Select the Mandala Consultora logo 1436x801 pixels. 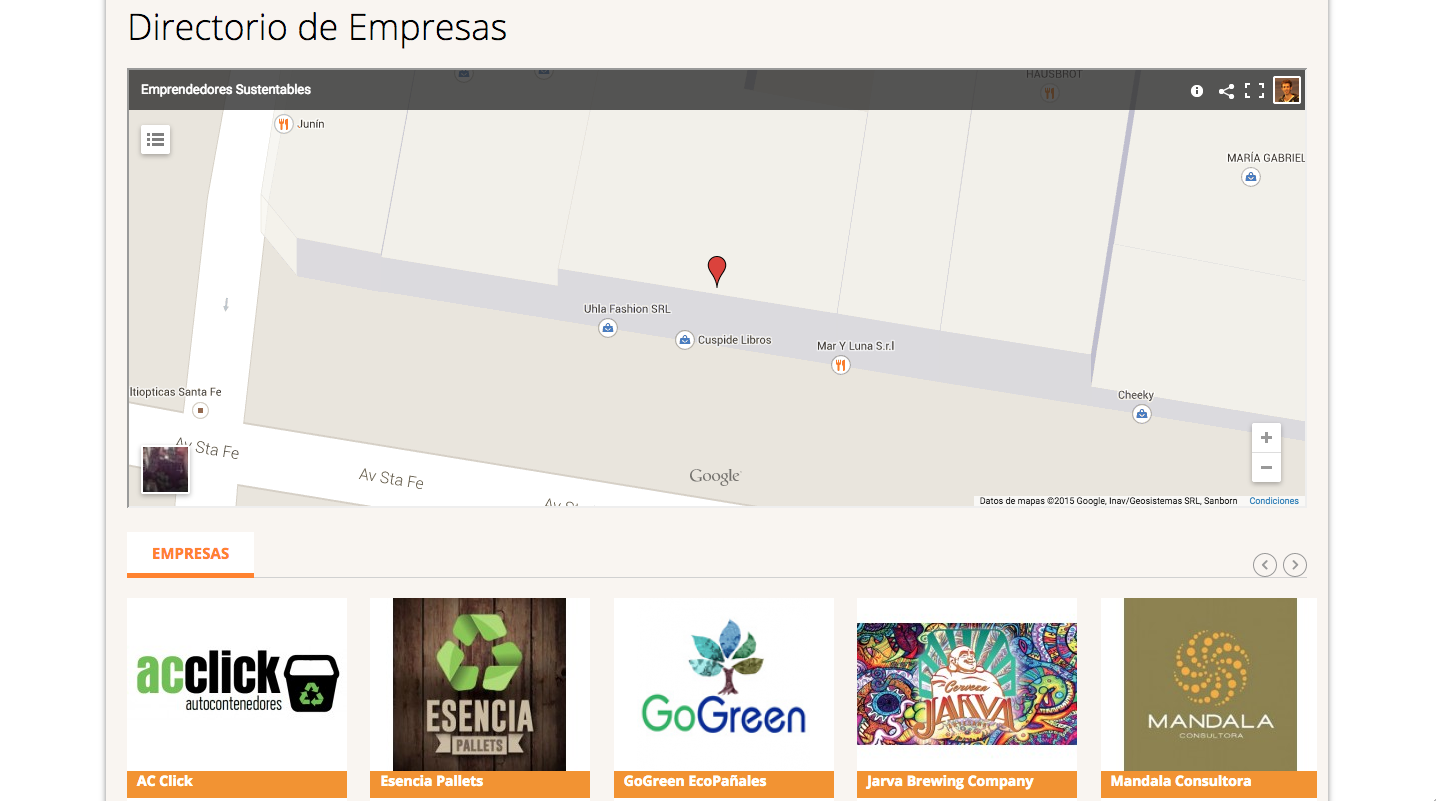pos(1210,684)
